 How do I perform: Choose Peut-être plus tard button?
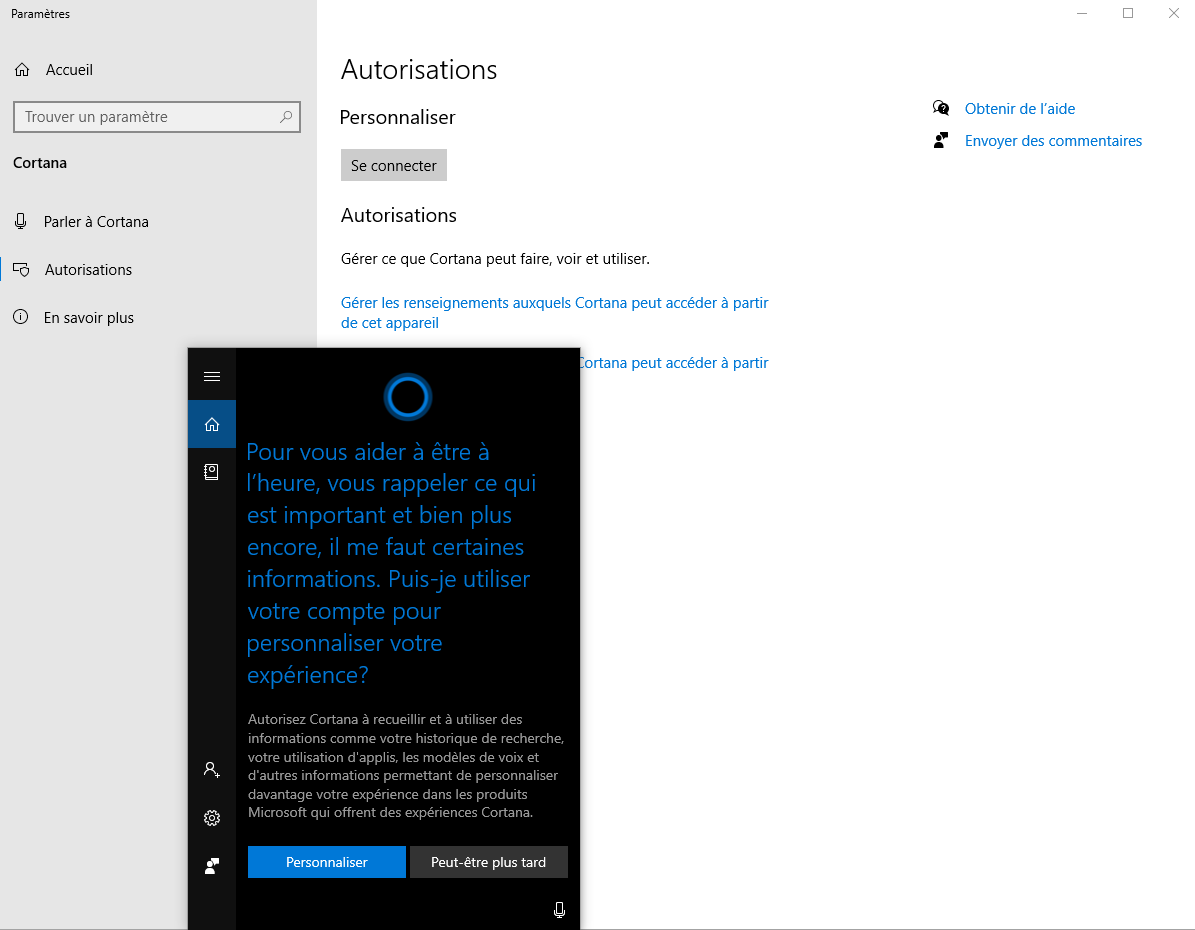[488, 862]
